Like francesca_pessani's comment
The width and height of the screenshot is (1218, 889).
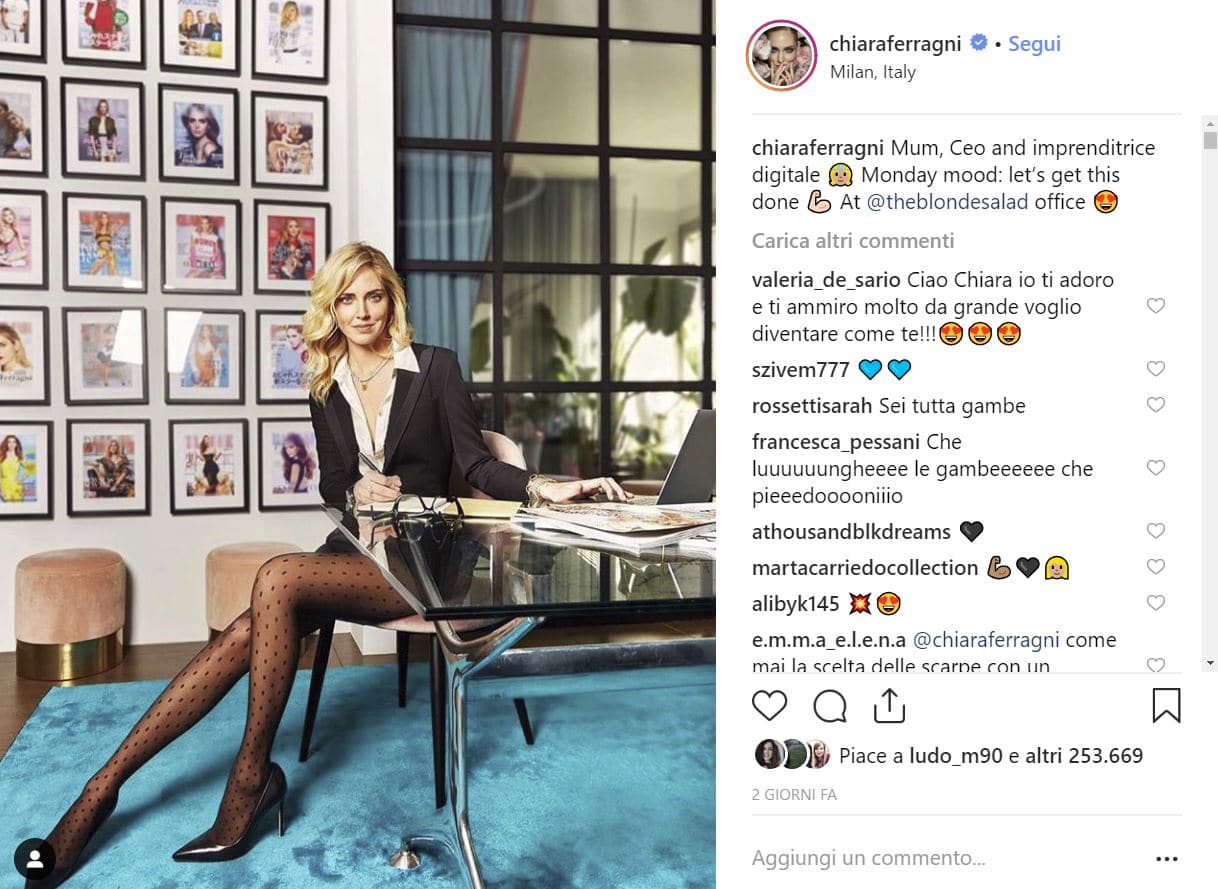(x=1156, y=468)
